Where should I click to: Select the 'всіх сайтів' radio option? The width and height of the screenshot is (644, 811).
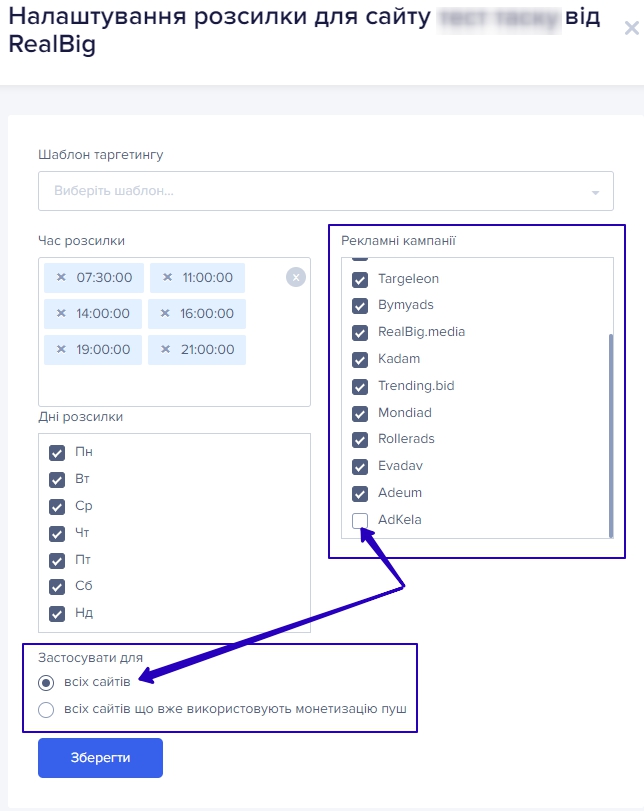[x=46, y=683]
